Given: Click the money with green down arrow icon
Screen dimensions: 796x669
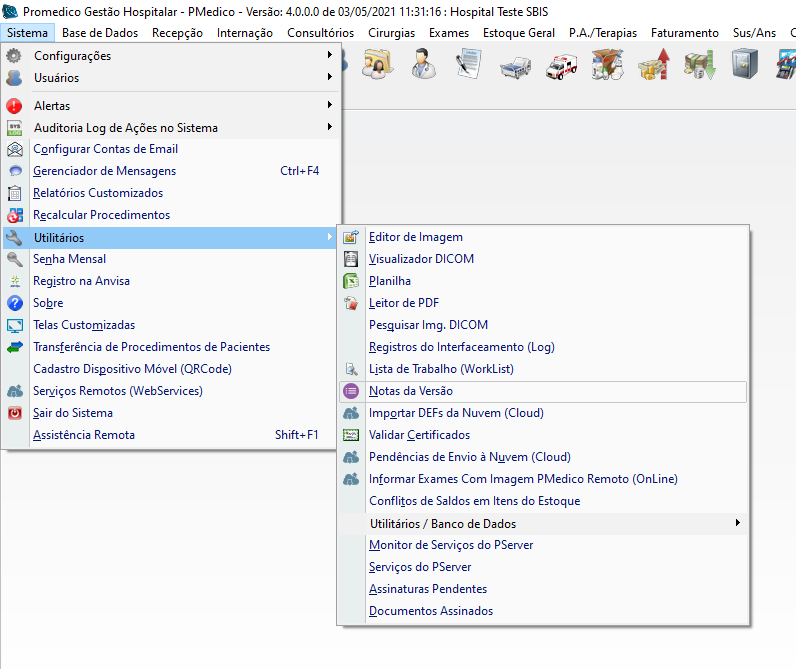Looking at the screenshot, I should 698,65.
